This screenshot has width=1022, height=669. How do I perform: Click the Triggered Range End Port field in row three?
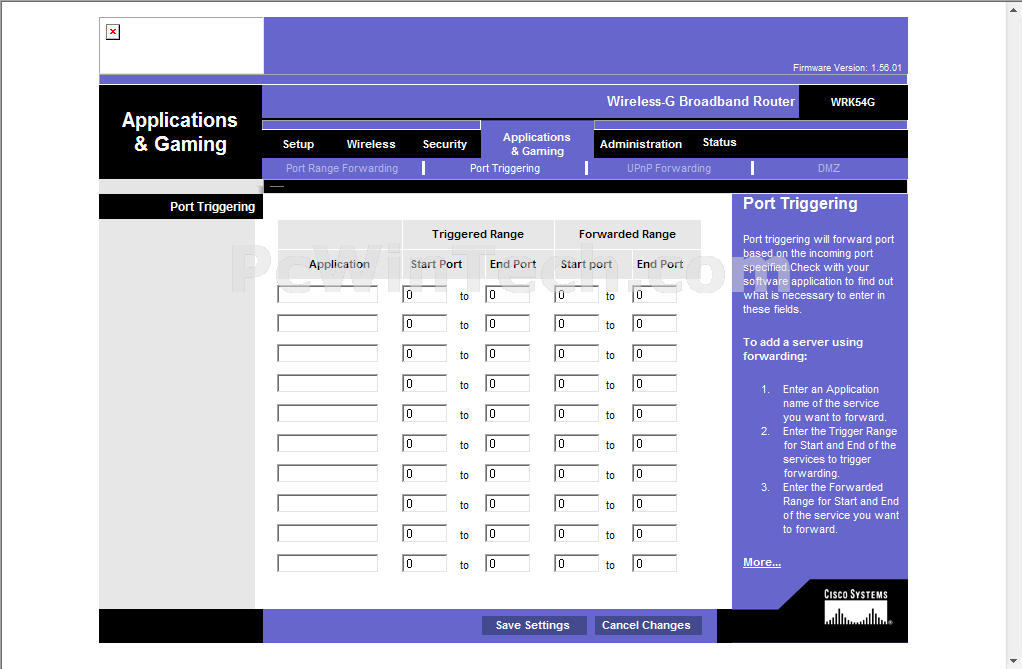(x=507, y=354)
